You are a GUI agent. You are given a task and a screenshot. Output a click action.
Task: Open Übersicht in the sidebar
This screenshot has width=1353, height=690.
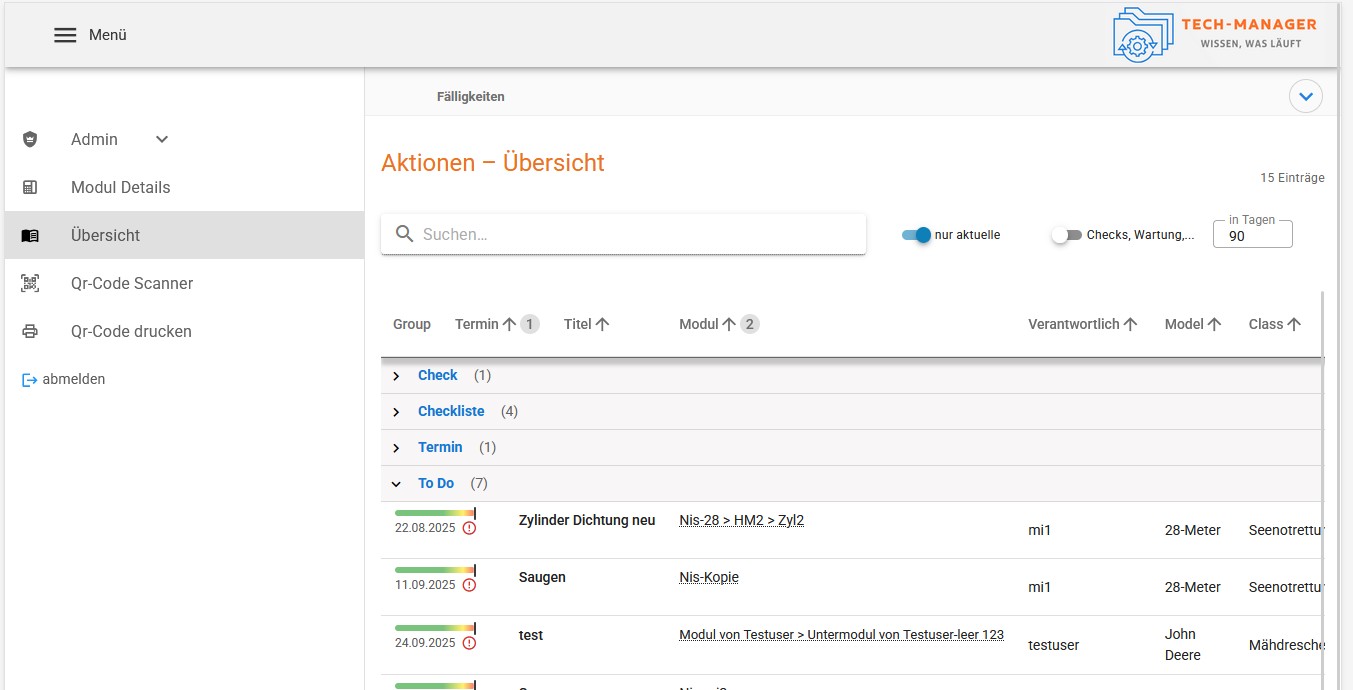pos(105,236)
